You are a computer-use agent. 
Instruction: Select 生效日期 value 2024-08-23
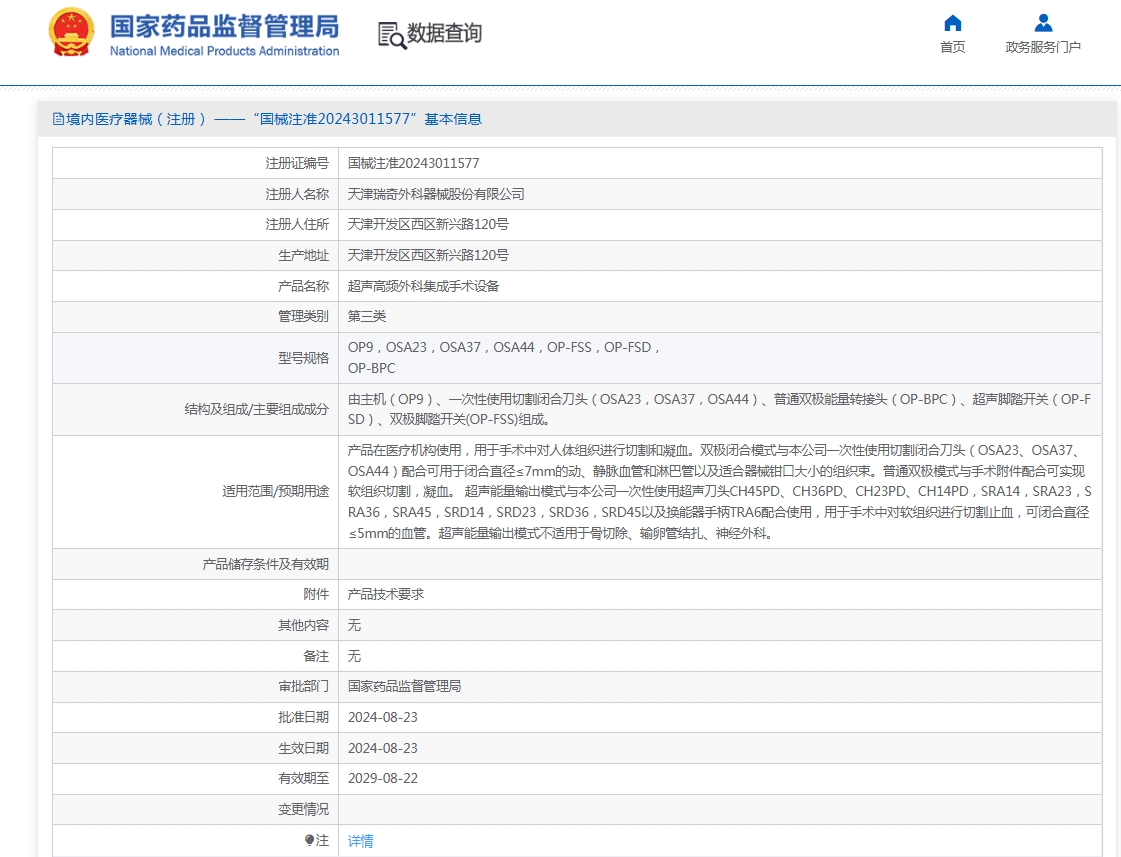tap(382, 748)
